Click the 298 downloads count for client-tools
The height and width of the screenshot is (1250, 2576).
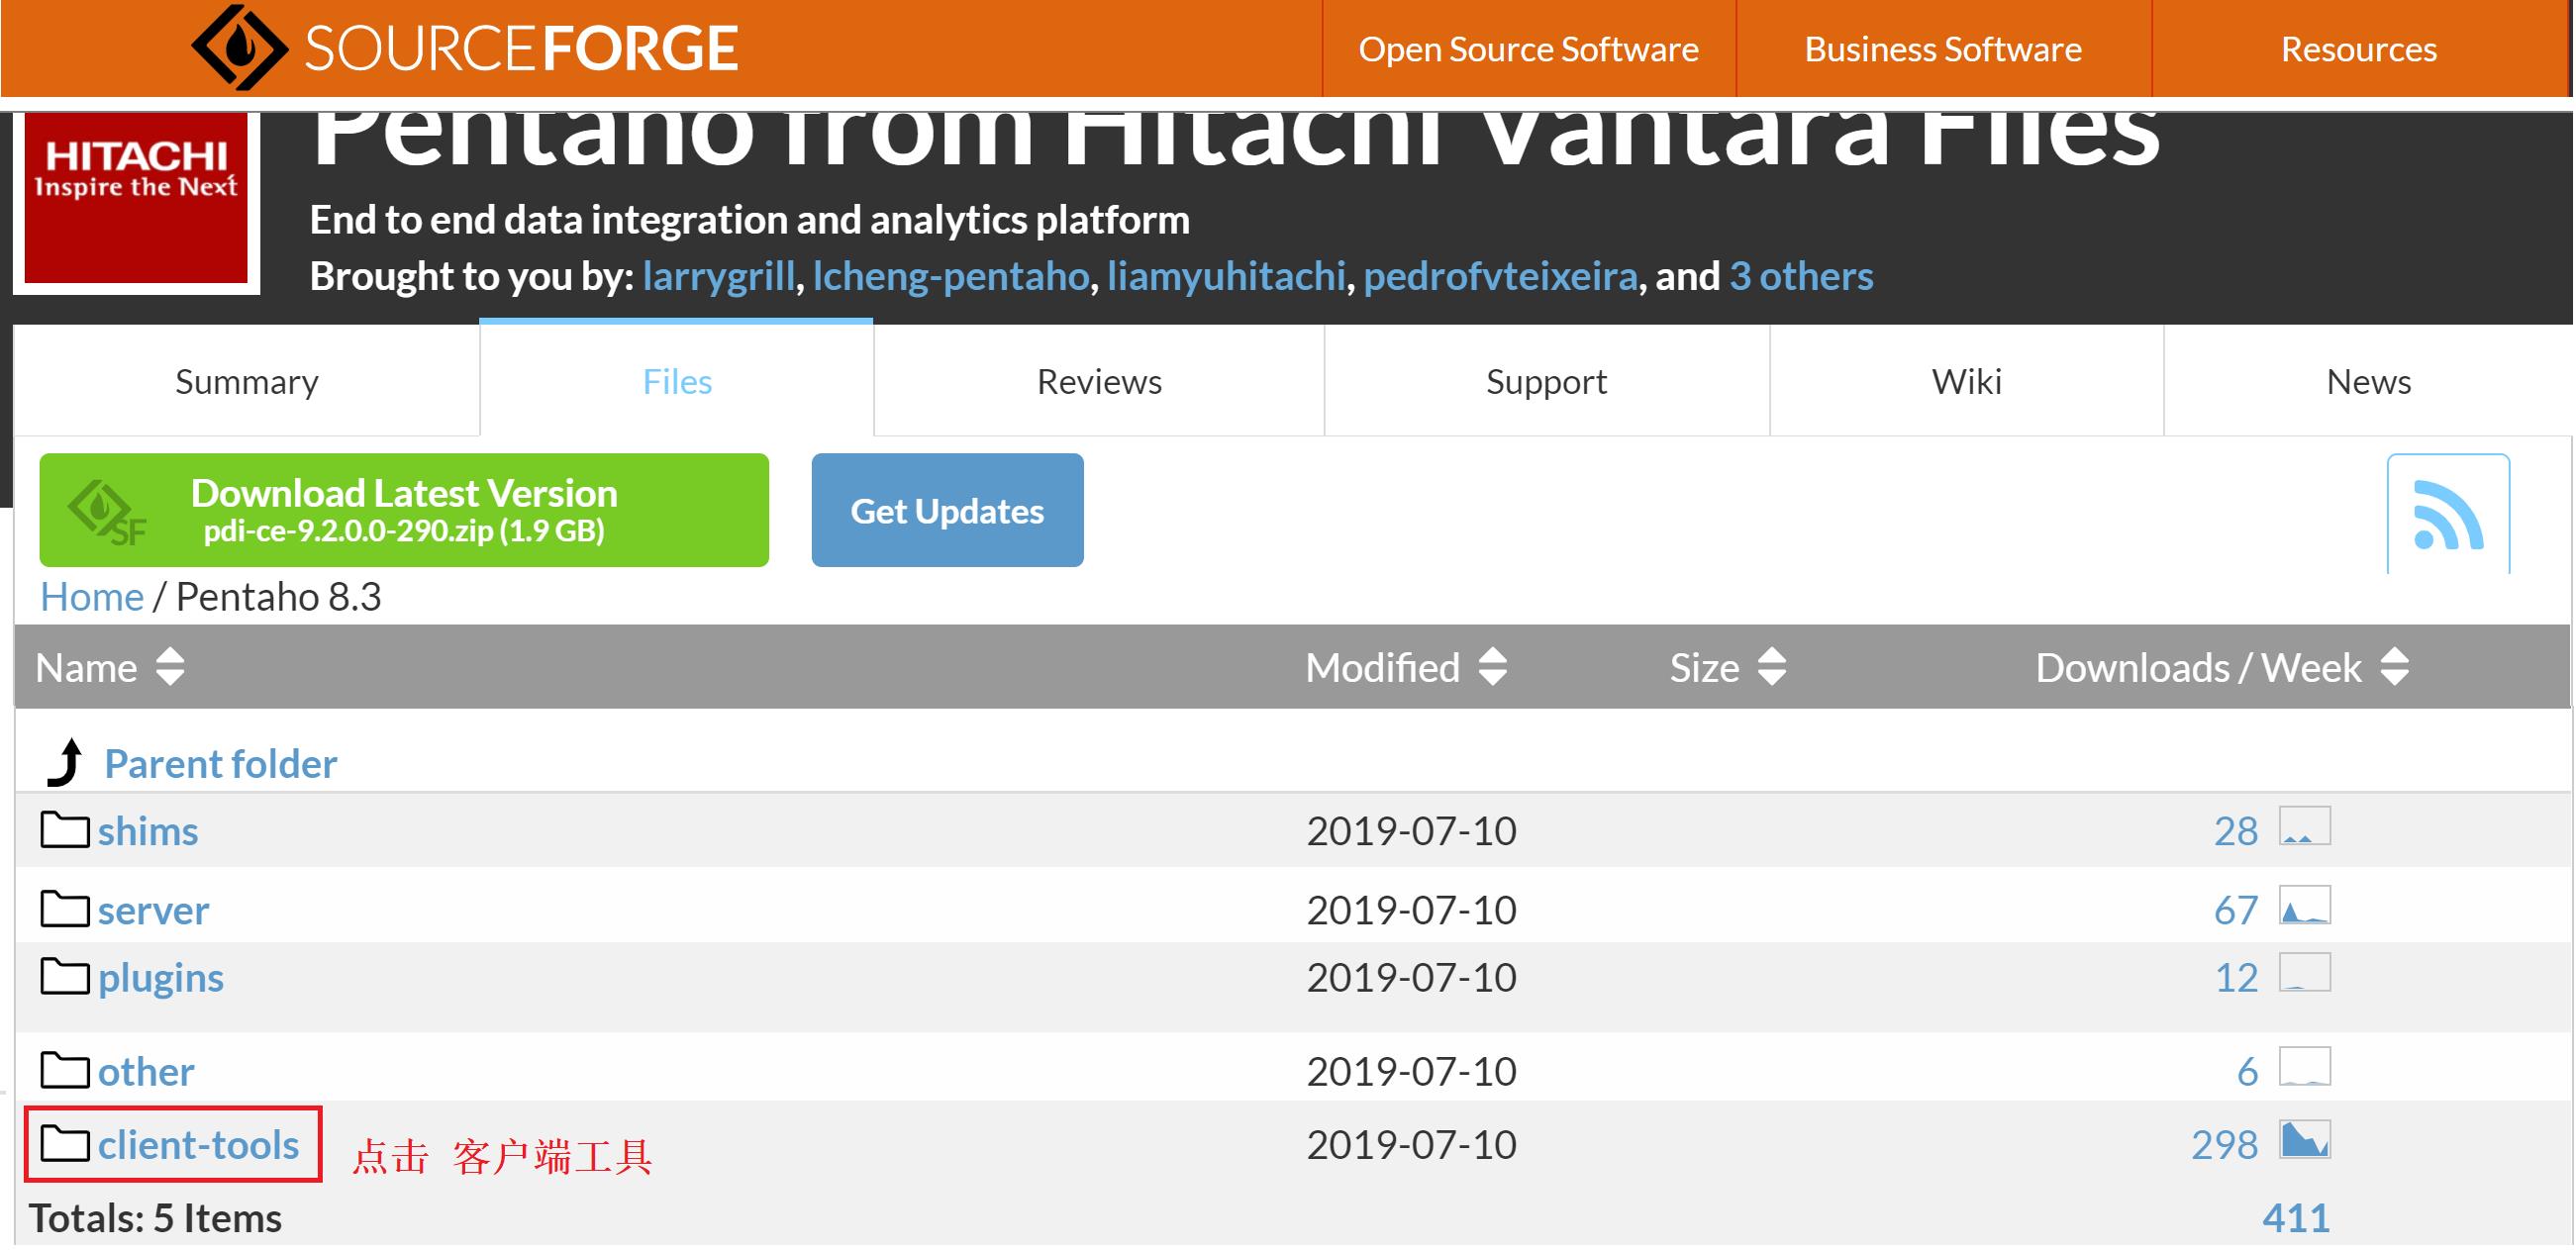(x=2224, y=1145)
